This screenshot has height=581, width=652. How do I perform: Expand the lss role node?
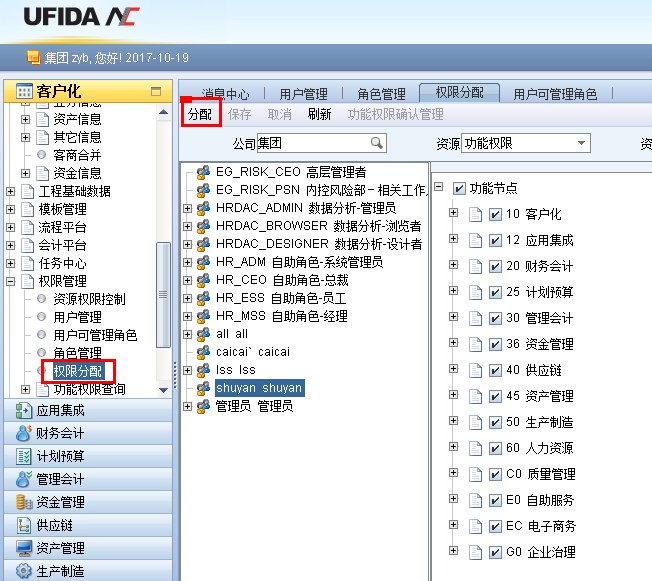(x=188, y=370)
